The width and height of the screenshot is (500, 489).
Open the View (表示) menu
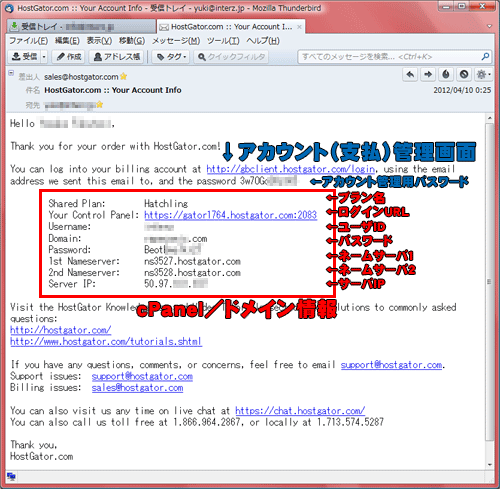99,41
